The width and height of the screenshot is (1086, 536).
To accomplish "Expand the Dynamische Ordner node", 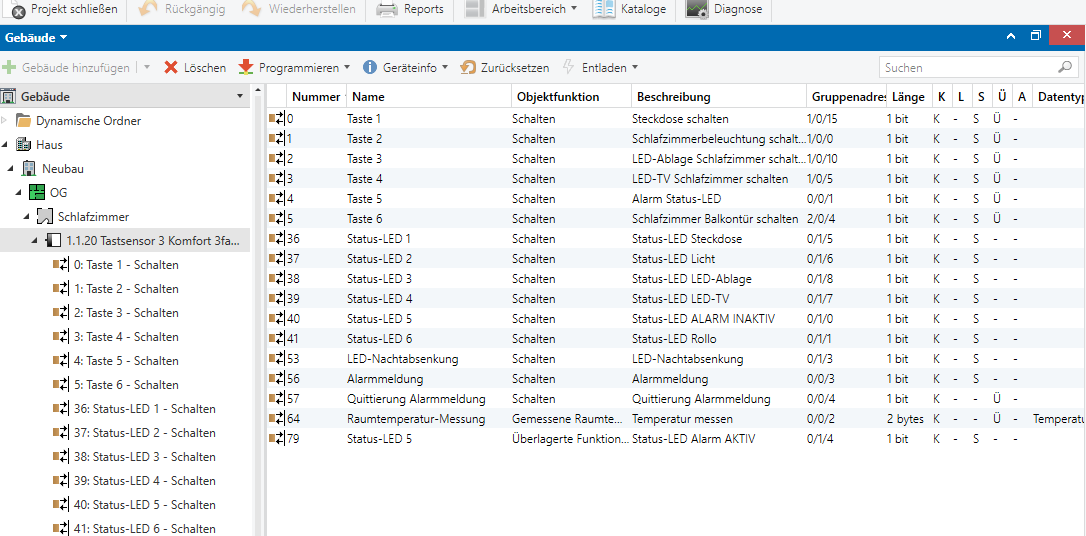I will [5, 121].
